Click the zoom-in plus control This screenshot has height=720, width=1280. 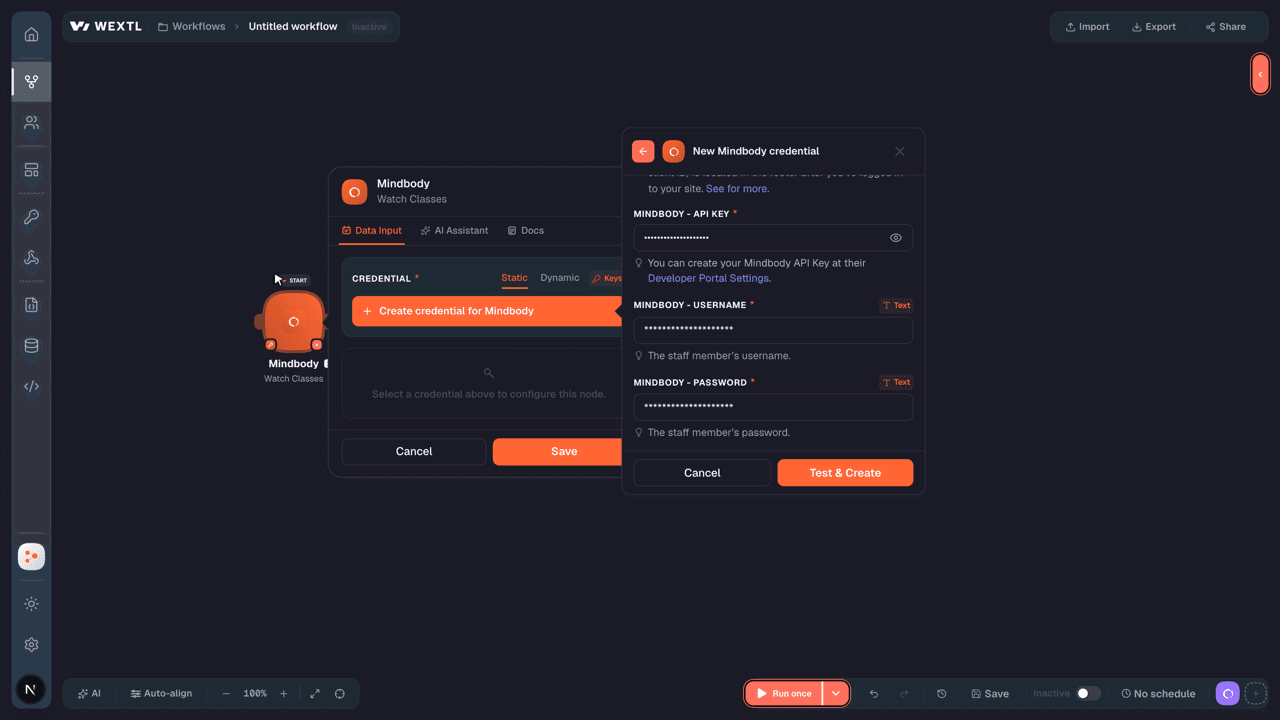pos(284,693)
